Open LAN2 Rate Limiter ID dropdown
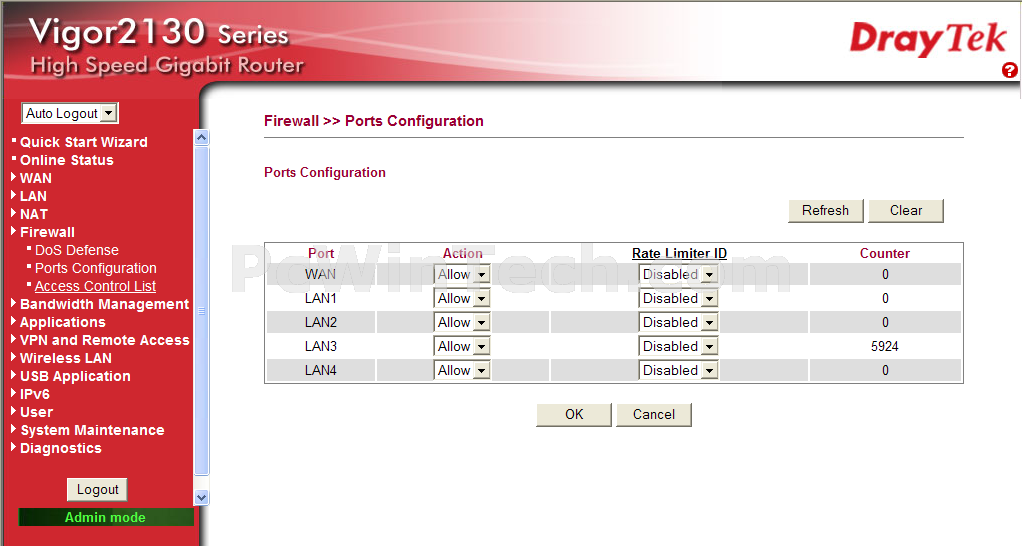 679,323
